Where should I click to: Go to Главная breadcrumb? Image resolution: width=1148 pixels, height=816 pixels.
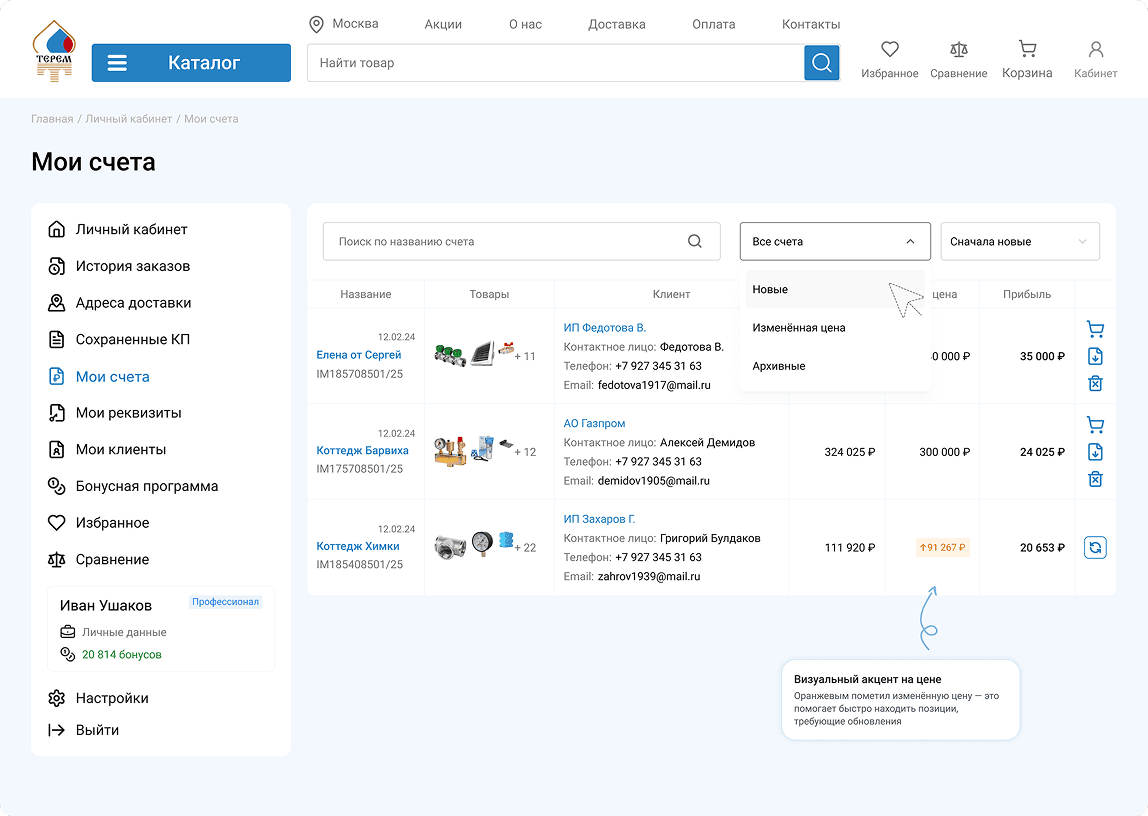52,119
